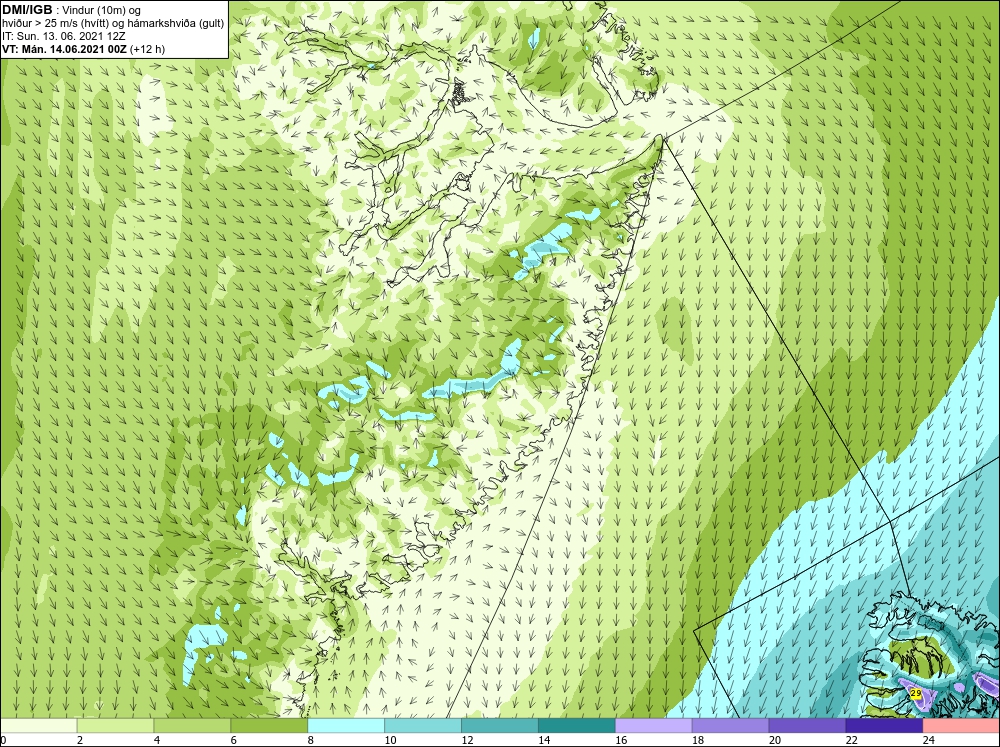Click the 18–20 m/s purple legend swatch
This screenshot has width=1000, height=747.
[x=730, y=726]
